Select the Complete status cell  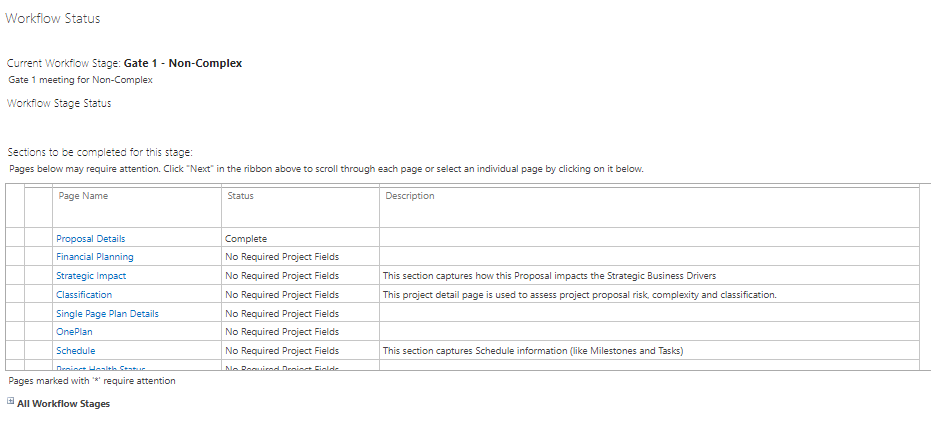246,239
